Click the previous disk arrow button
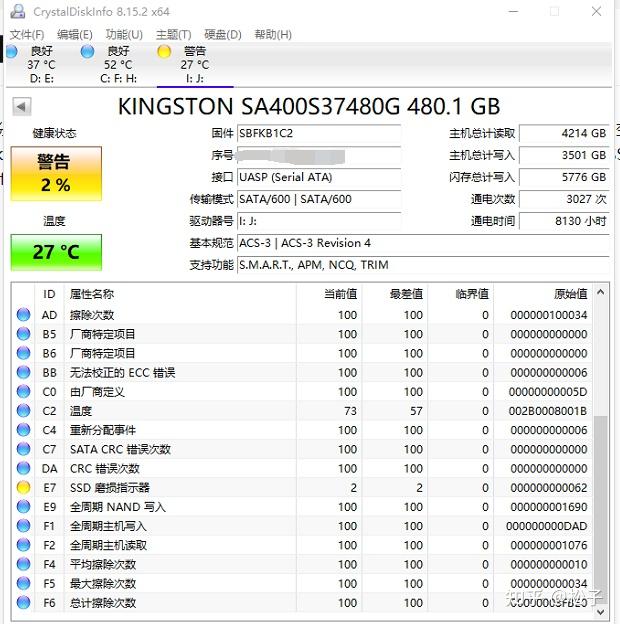The height and width of the screenshot is (624, 620). (21, 107)
